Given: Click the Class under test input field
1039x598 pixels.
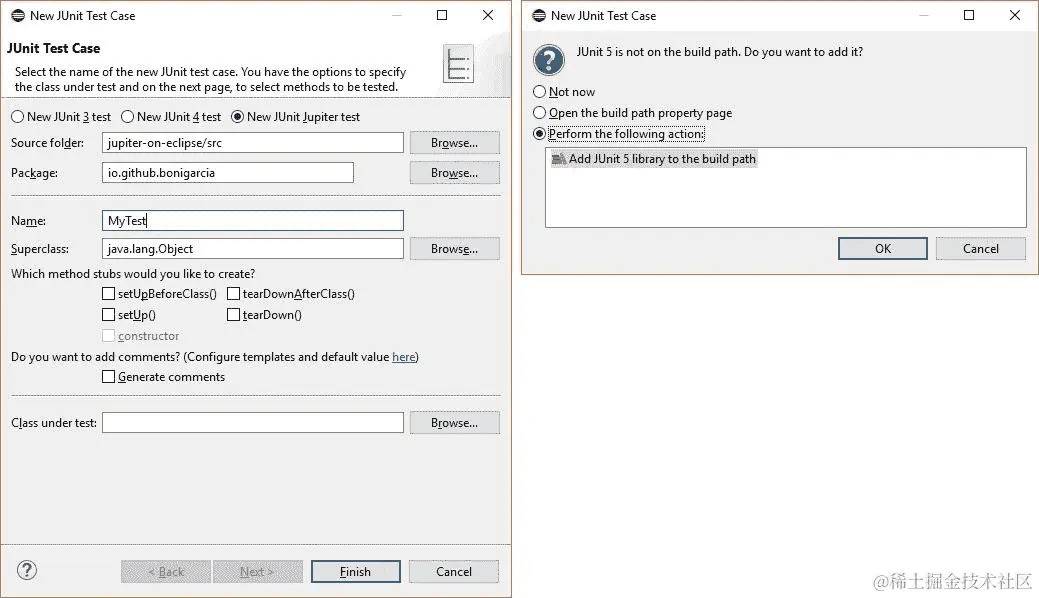Looking at the screenshot, I should coord(252,423).
